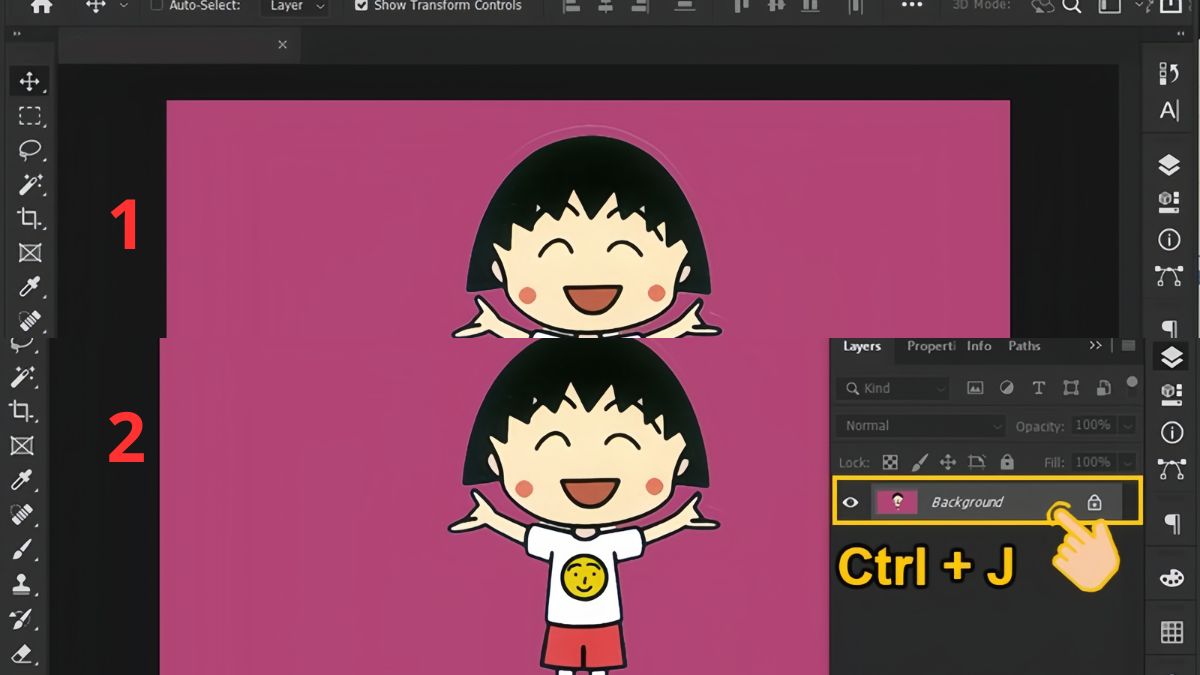1200x675 pixels.
Task: Enable the Auto-Select checkbox
Action: point(156,5)
